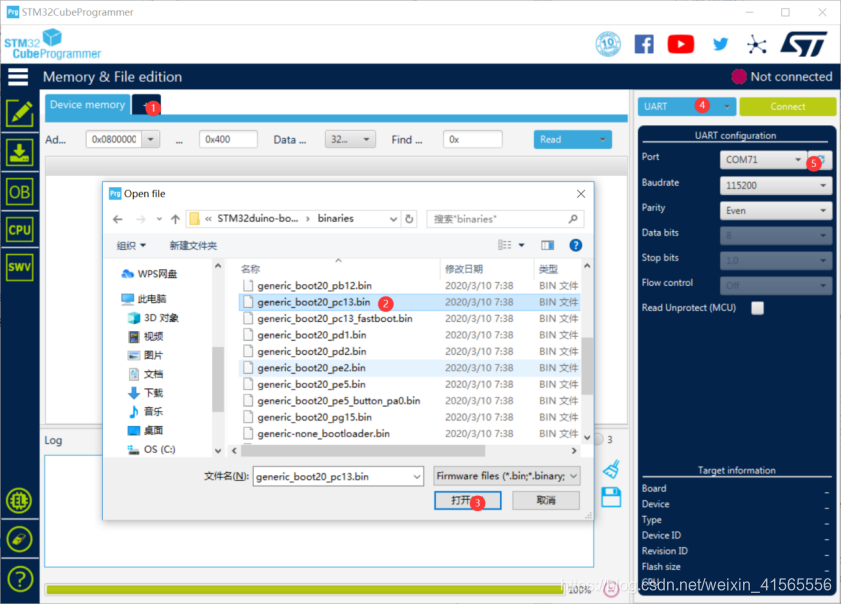Click the ST community network icon
The image size is (842, 604).
(x=757, y=45)
